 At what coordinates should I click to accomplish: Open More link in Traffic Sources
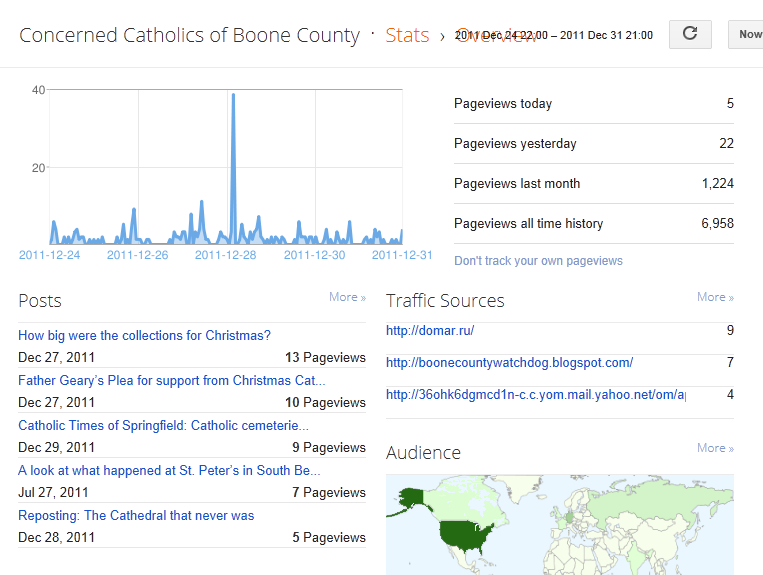pyautogui.click(x=715, y=297)
